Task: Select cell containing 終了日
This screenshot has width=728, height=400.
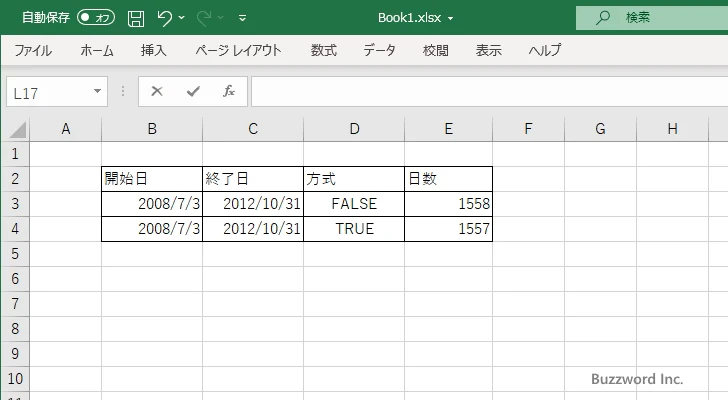Action: click(x=253, y=179)
